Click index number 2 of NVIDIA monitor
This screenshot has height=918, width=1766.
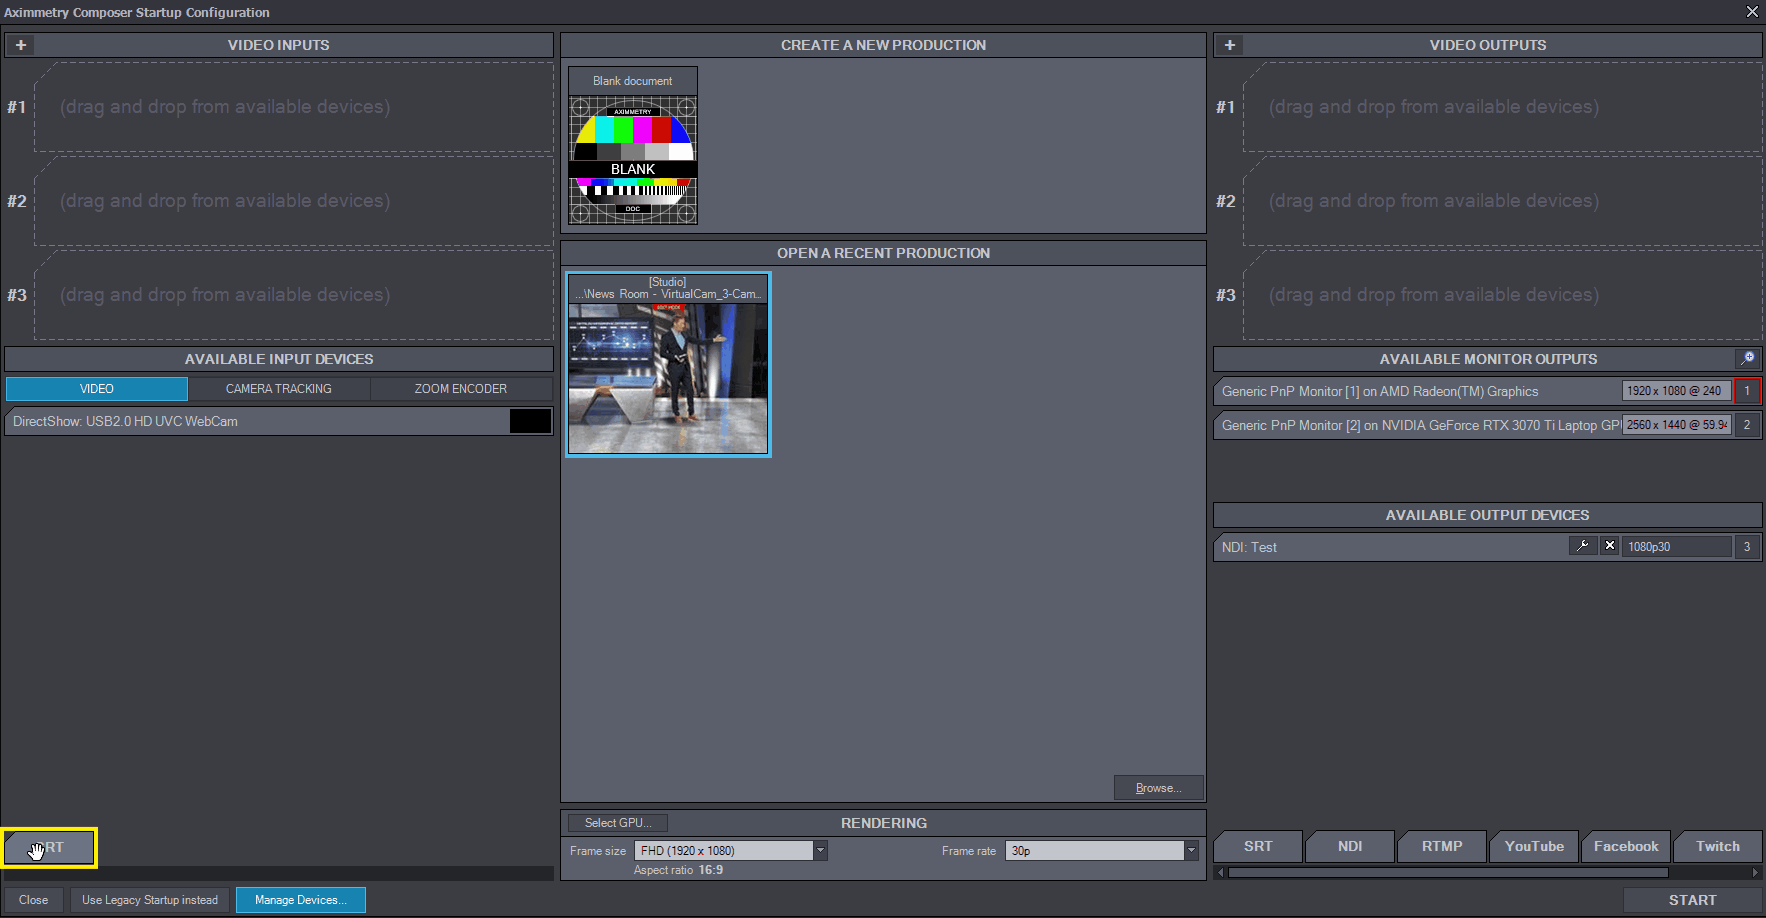(1747, 425)
